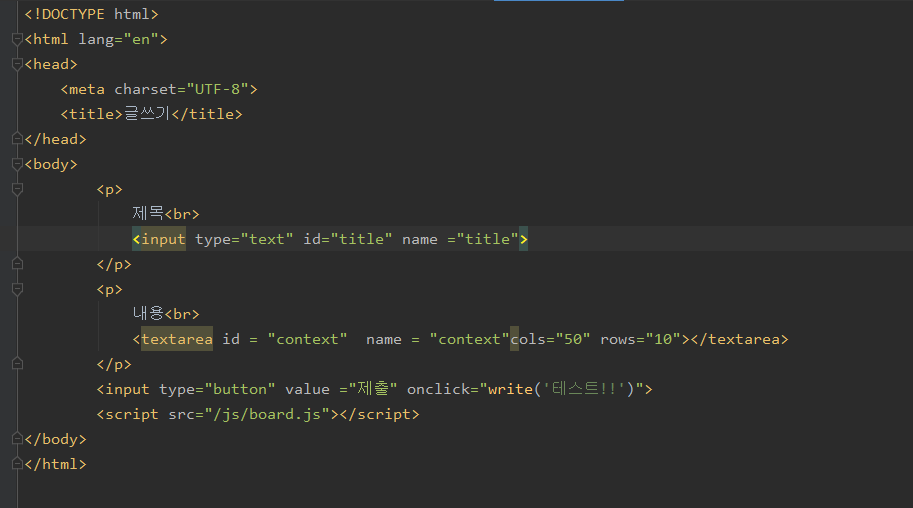Collapse the <html lang="en"> fold marker
Image resolution: width=913 pixels, height=508 pixels.
17,40
